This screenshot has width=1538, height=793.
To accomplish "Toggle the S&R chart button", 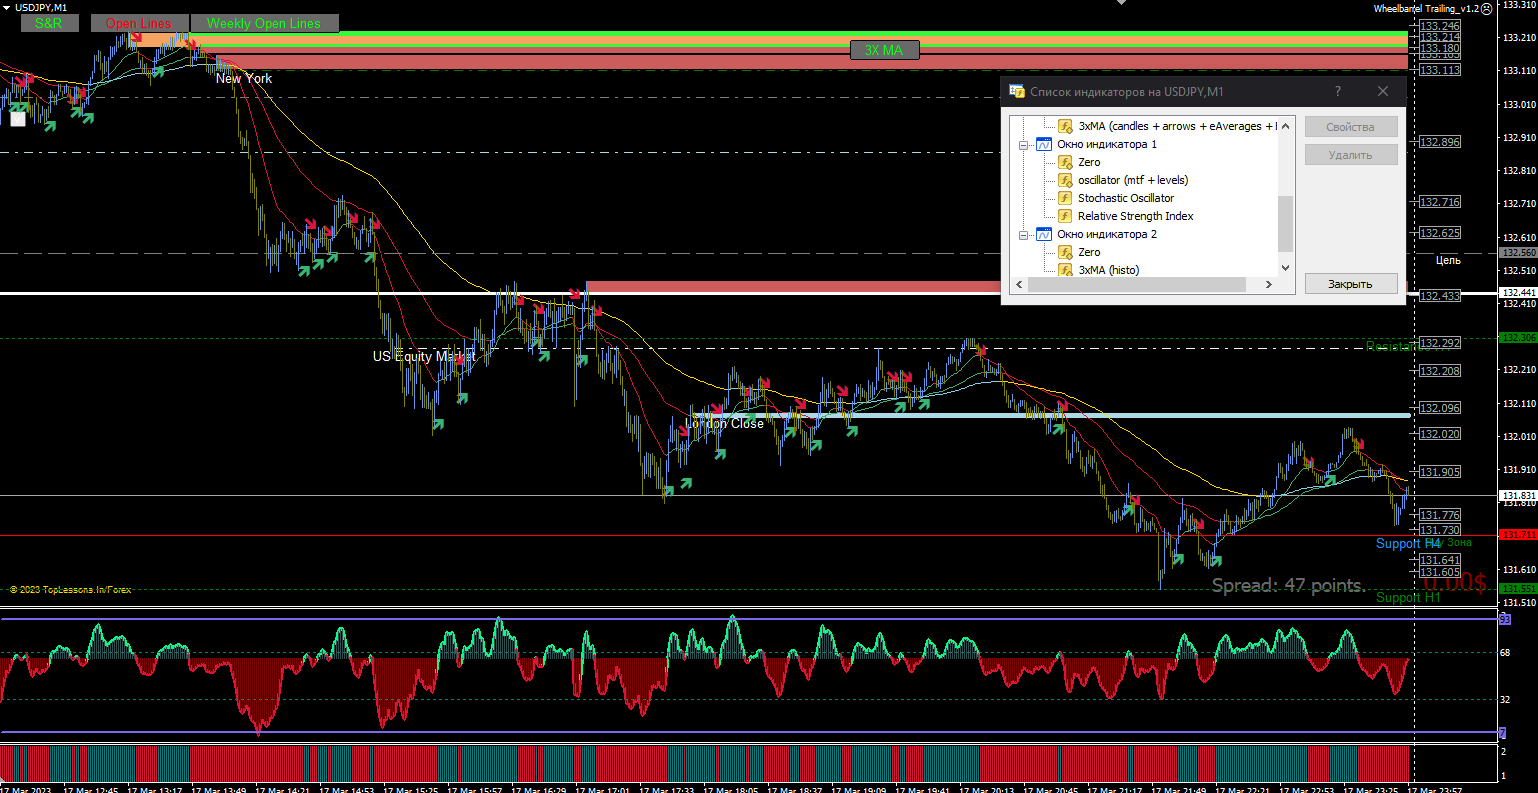I will 48,23.
